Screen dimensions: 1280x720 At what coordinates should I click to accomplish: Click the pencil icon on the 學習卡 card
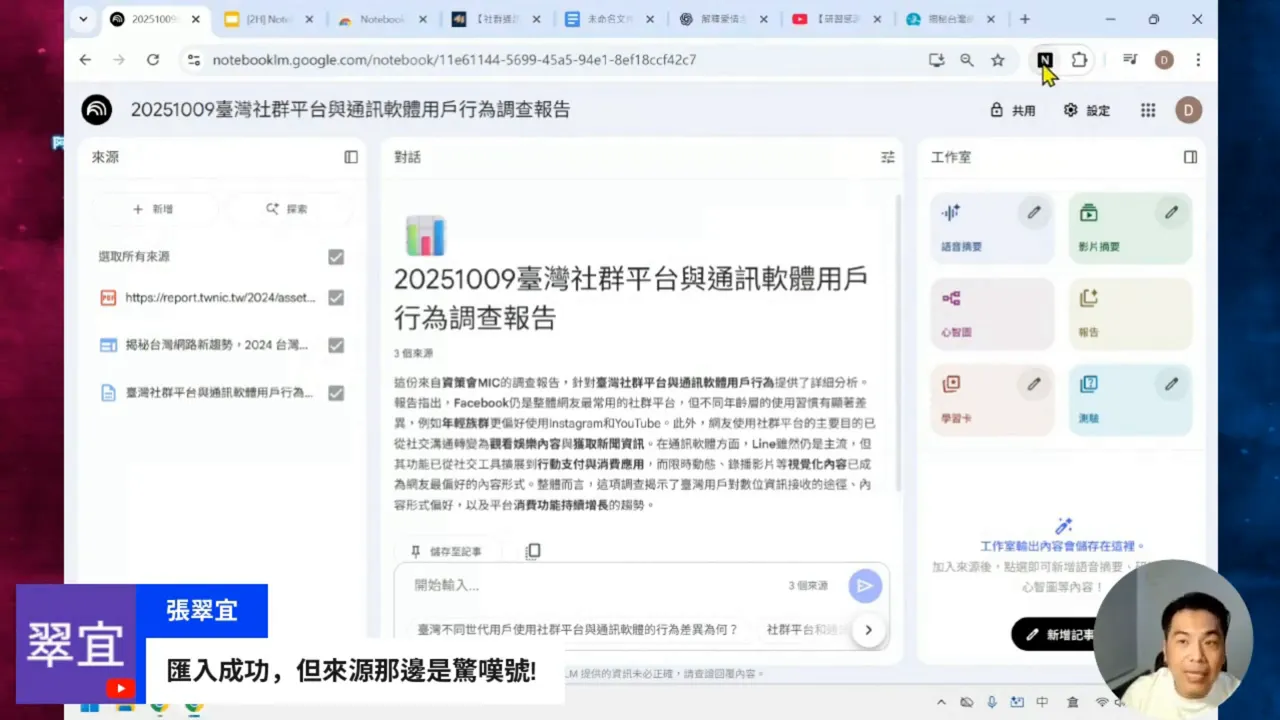click(1034, 383)
